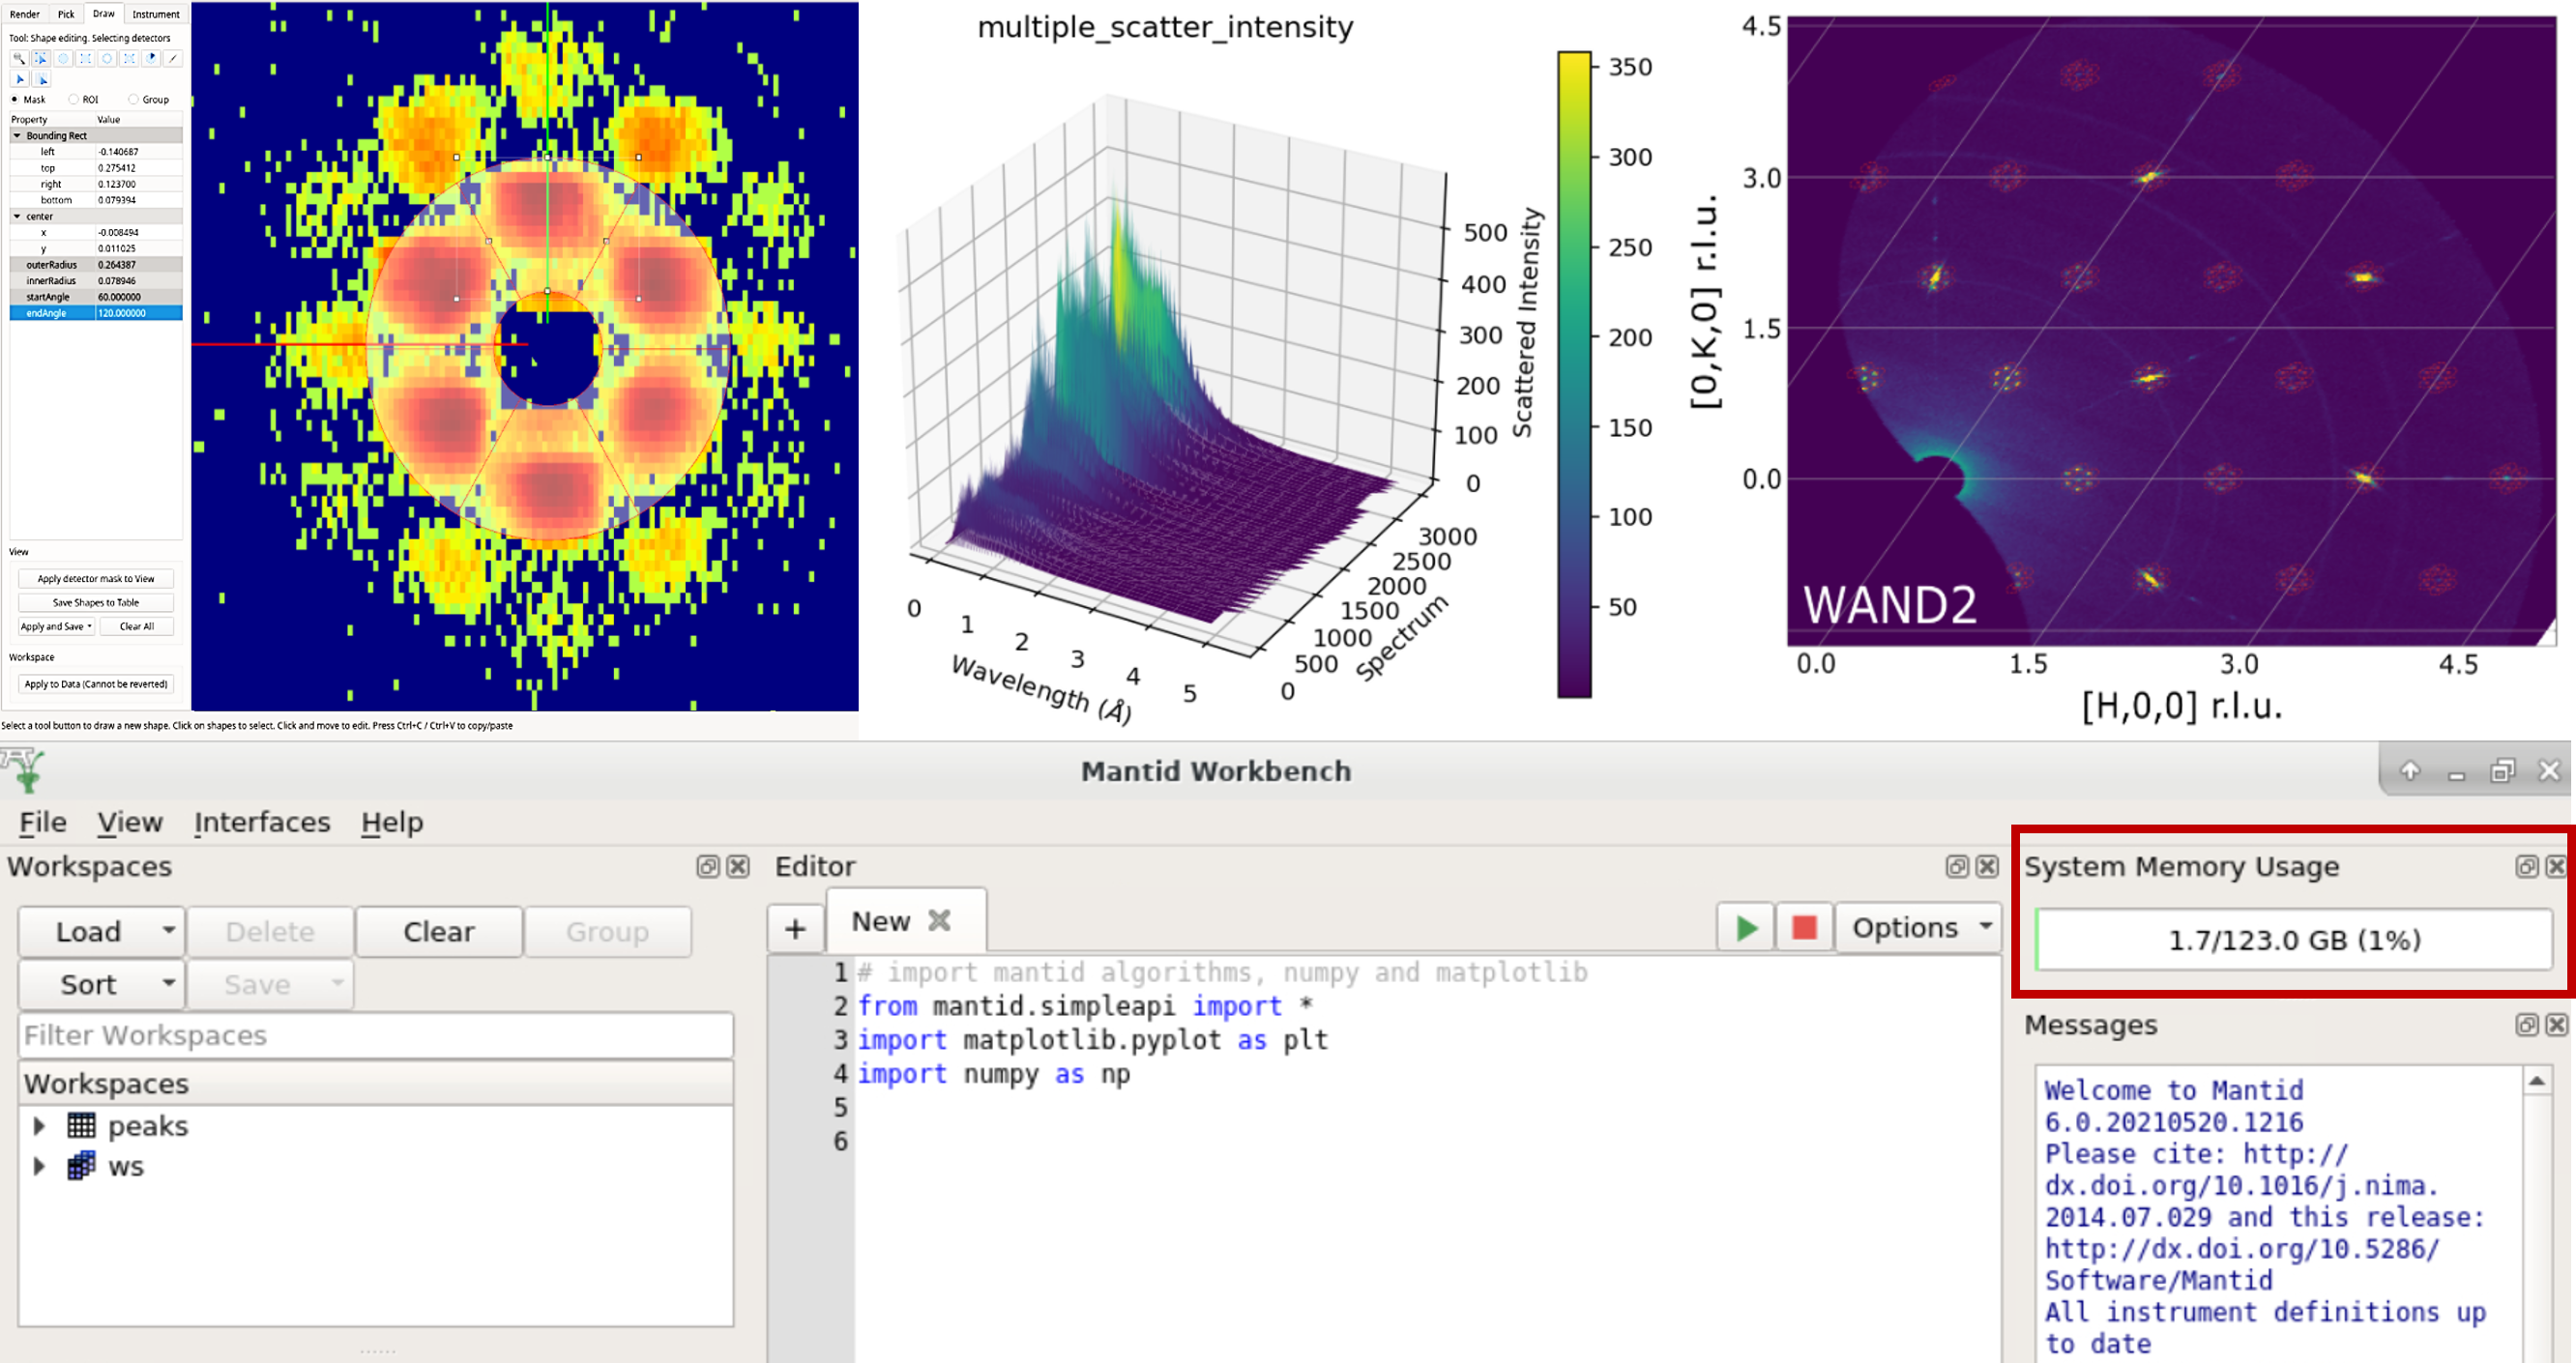The image size is (2576, 1363).
Task: Click Apply detector mask to View
Action: (96, 579)
